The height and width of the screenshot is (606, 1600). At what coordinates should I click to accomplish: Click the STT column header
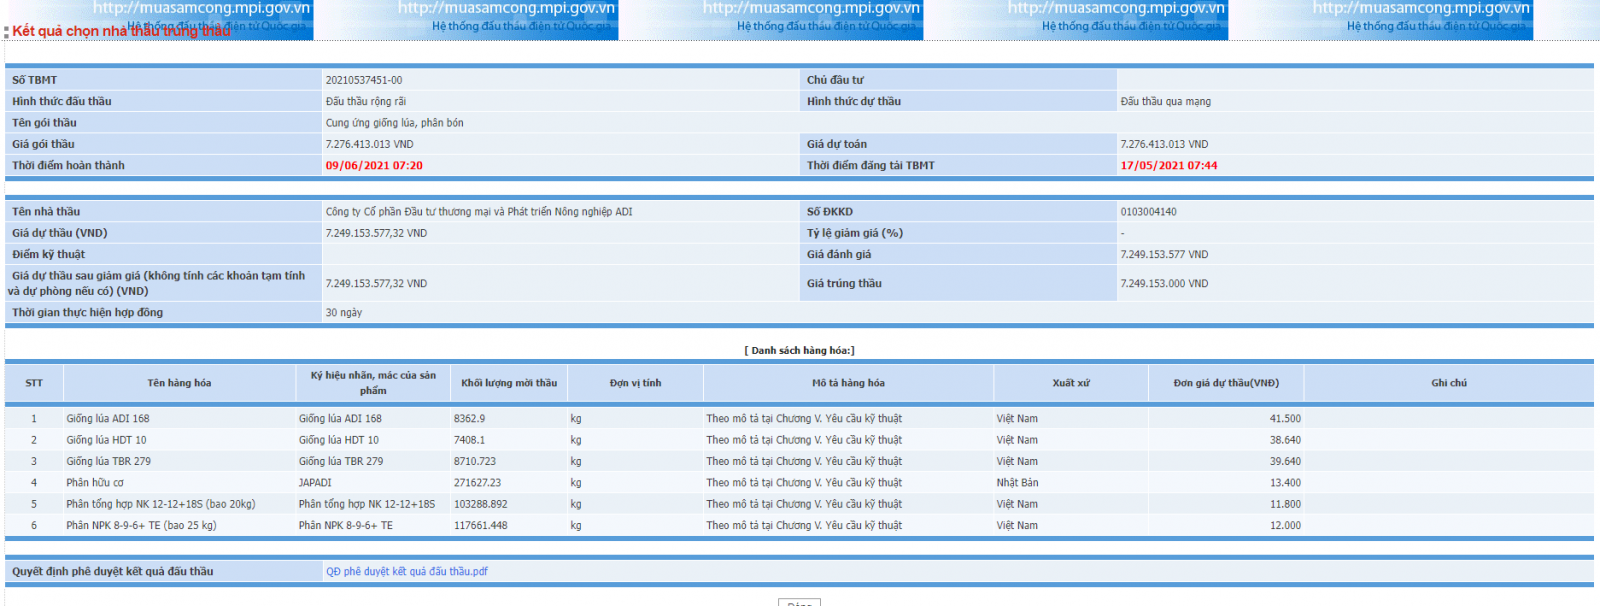tap(34, 383)
